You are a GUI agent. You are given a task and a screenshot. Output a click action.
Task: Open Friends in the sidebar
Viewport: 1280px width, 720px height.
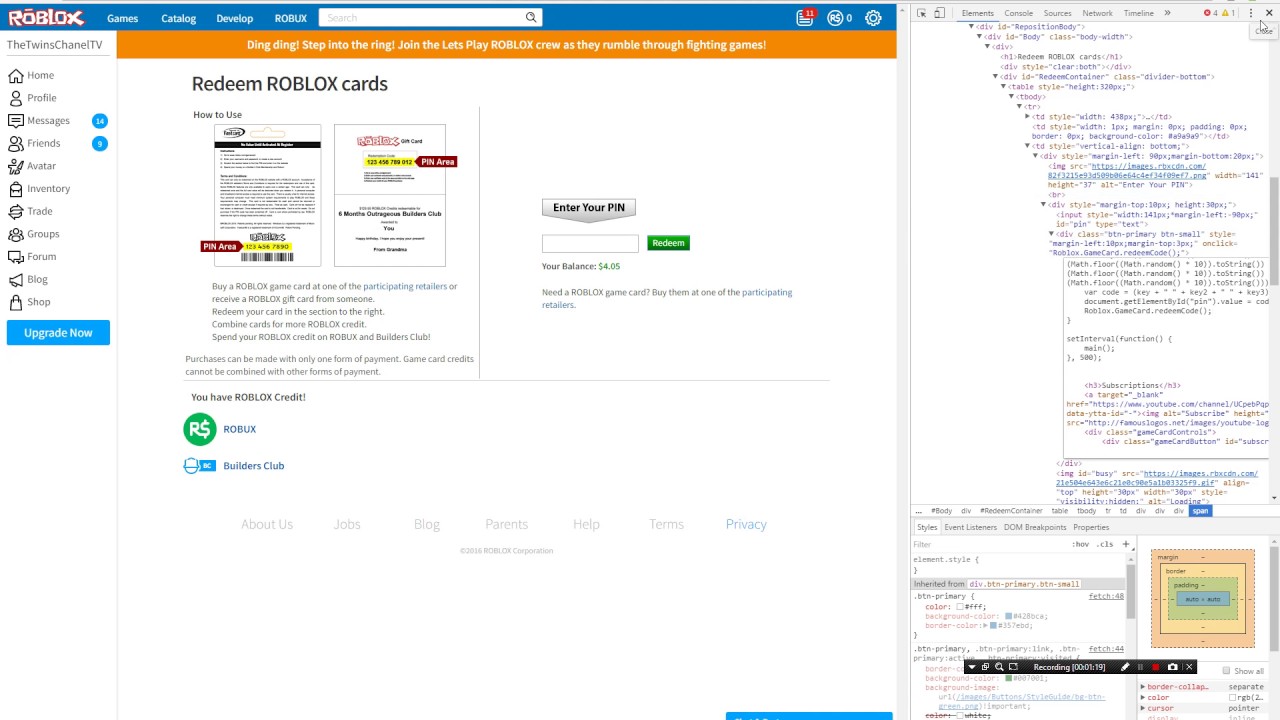coord(34,143)
